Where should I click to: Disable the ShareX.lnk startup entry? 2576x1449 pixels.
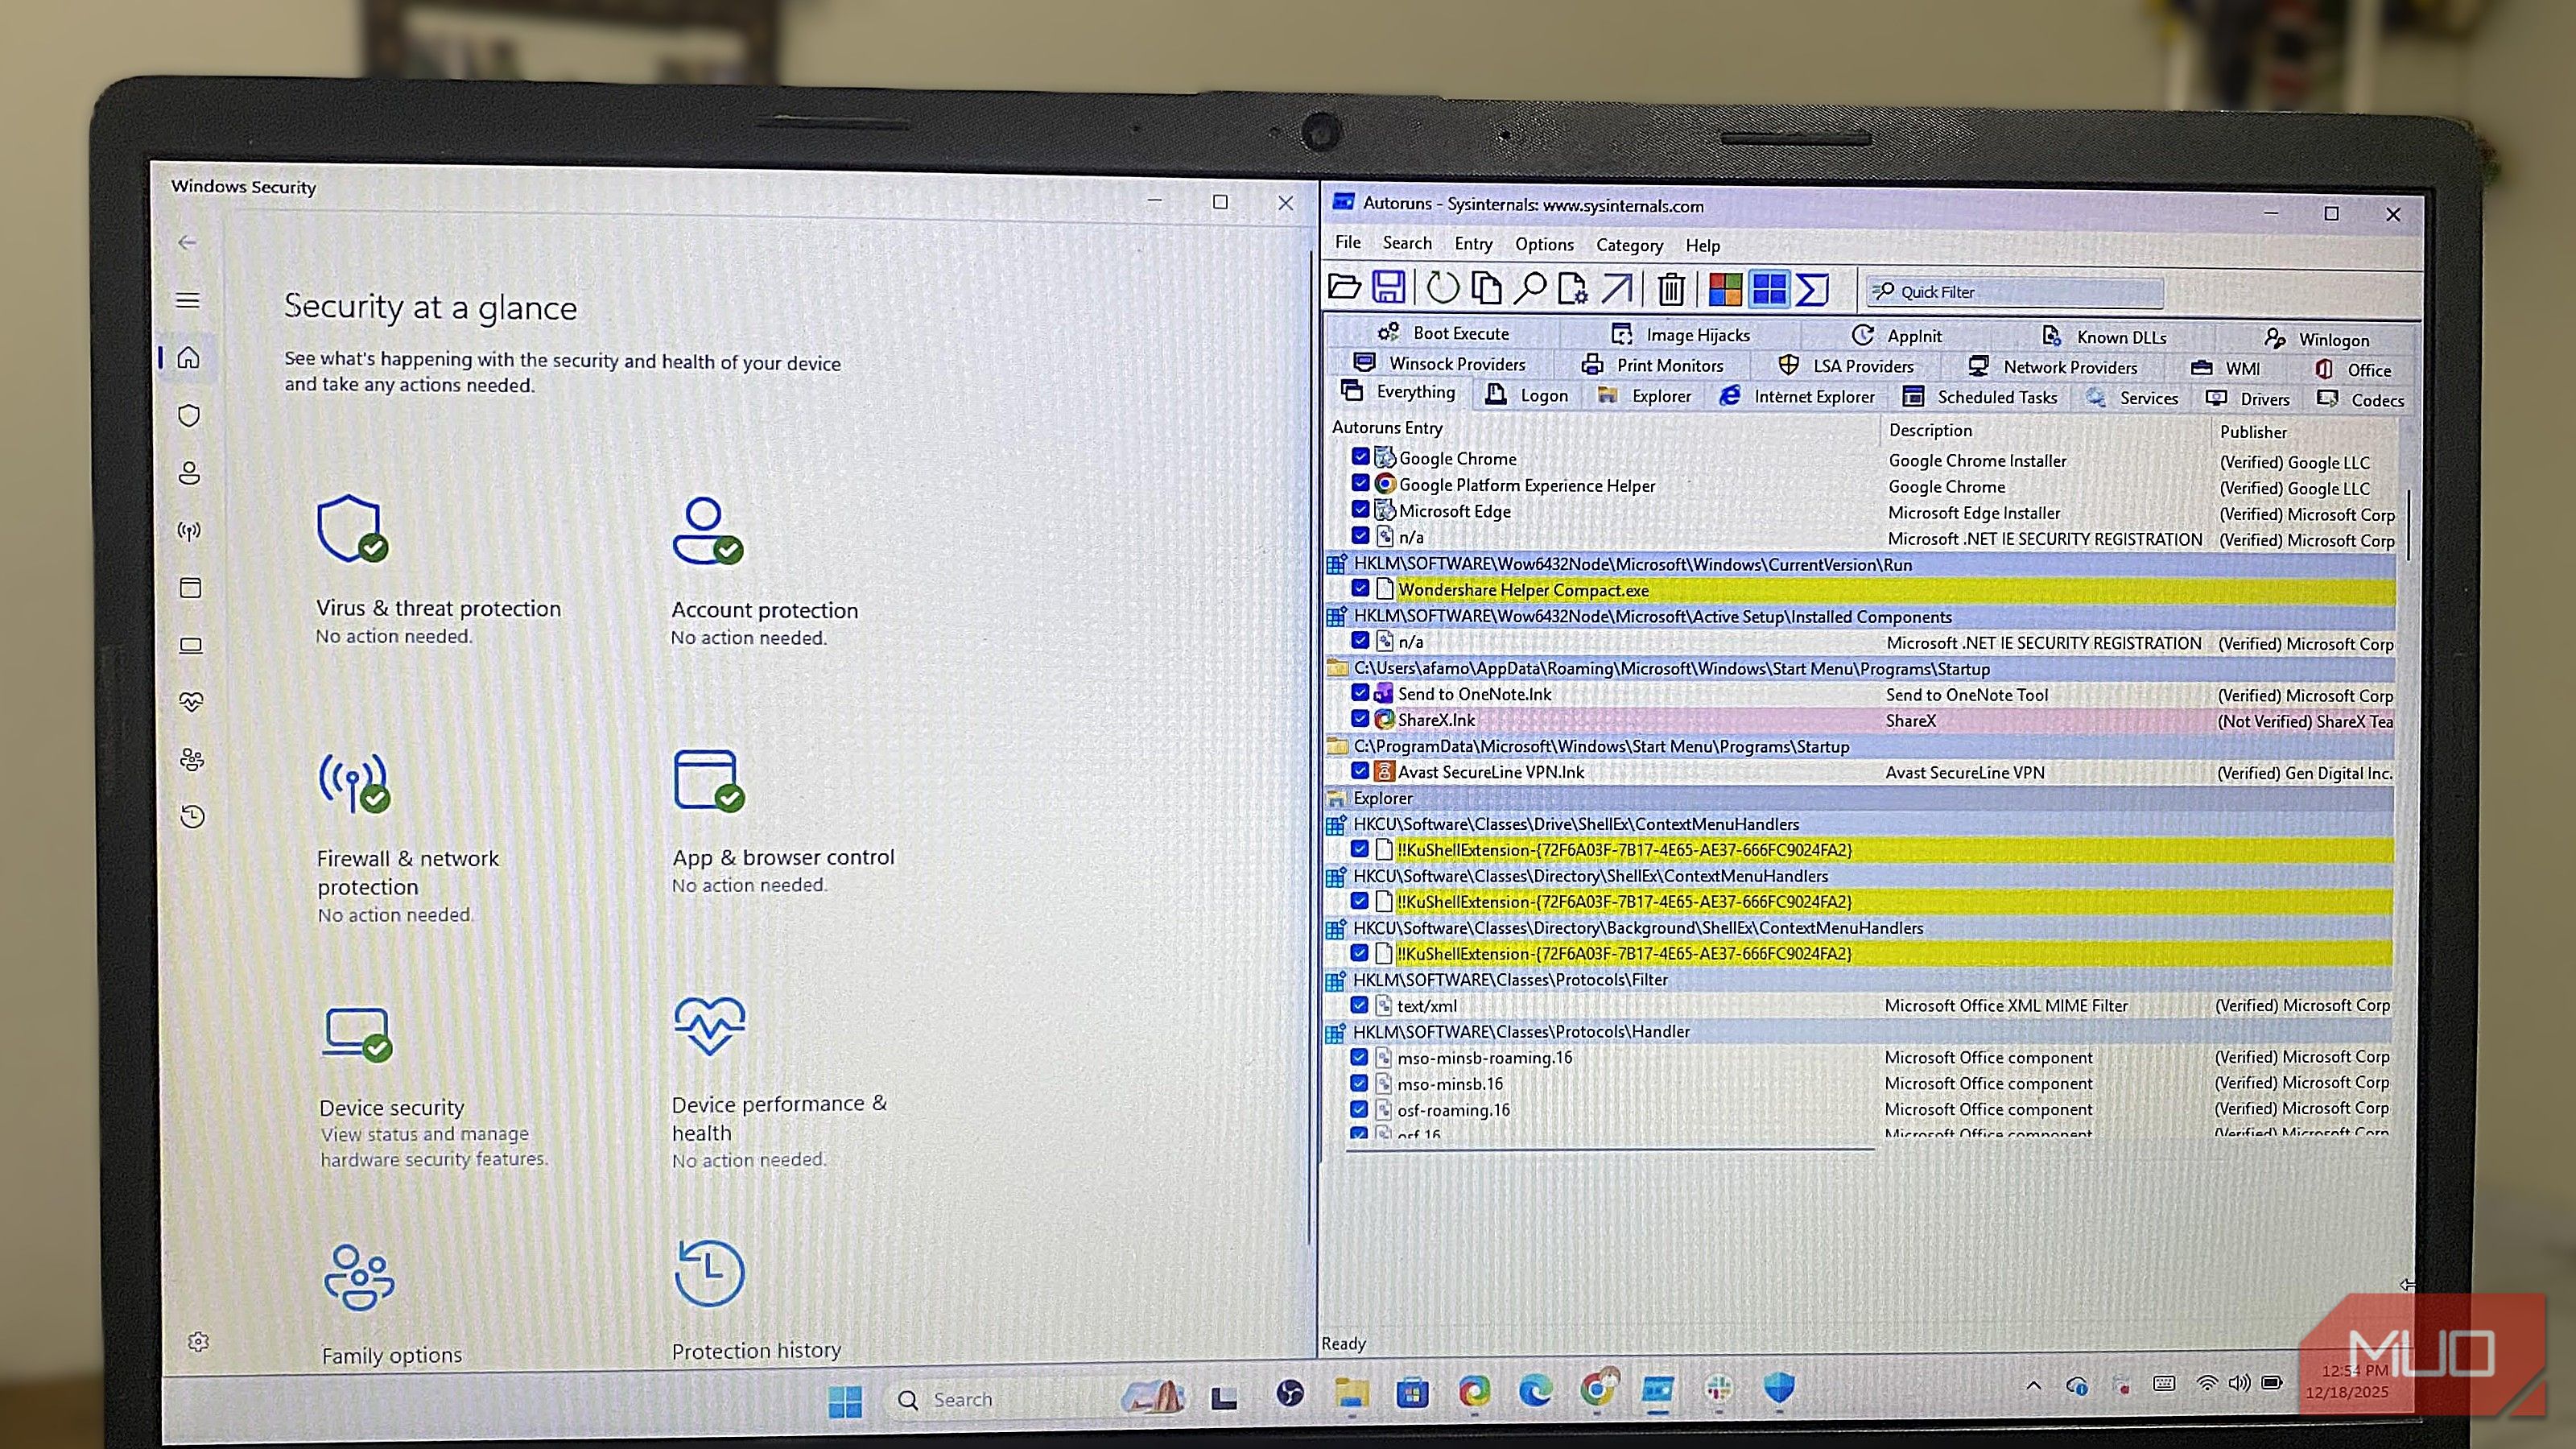pos(1360,718)
